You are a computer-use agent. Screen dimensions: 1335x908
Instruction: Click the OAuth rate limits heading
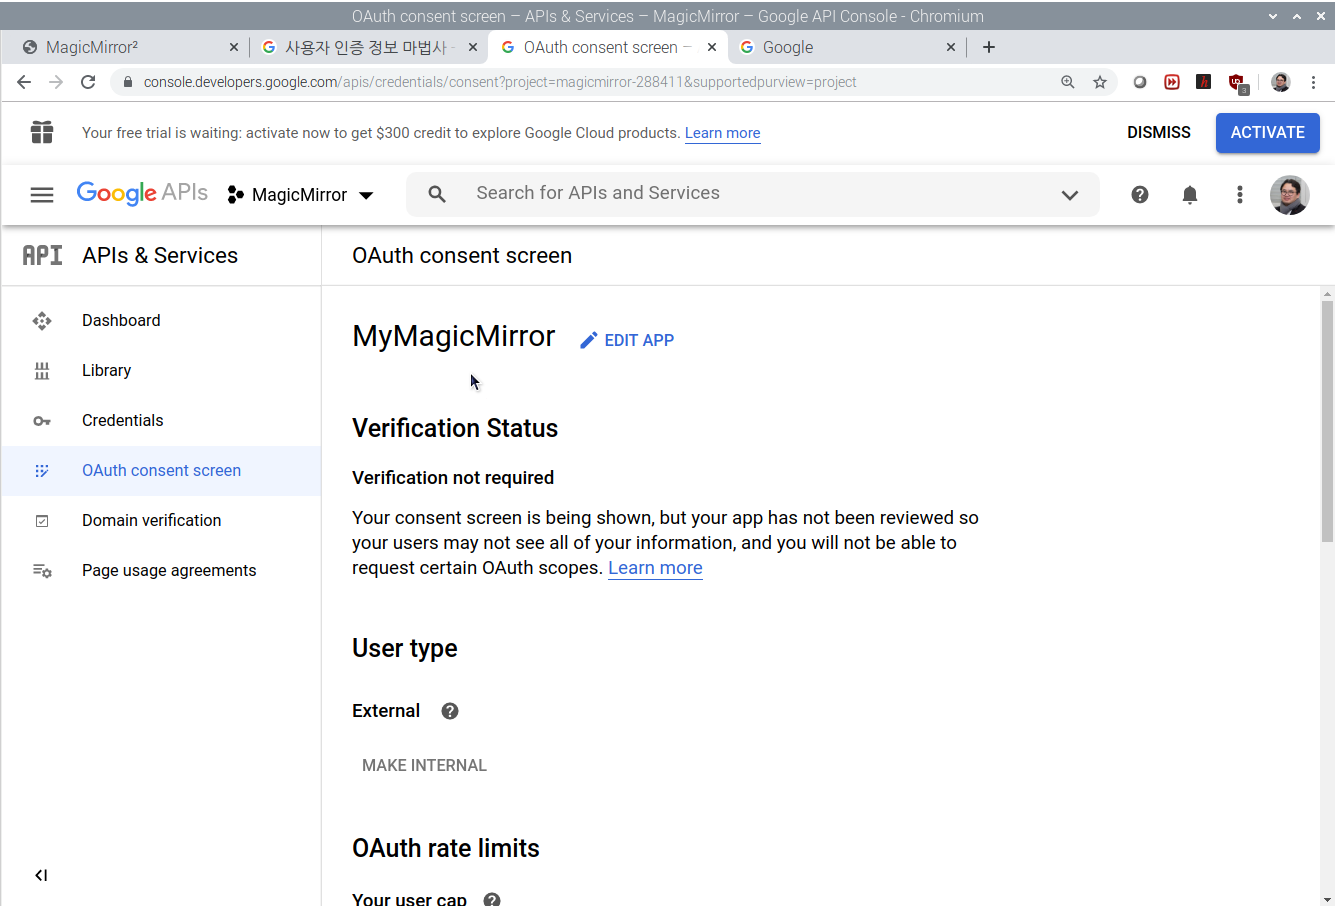pos(446,848)
